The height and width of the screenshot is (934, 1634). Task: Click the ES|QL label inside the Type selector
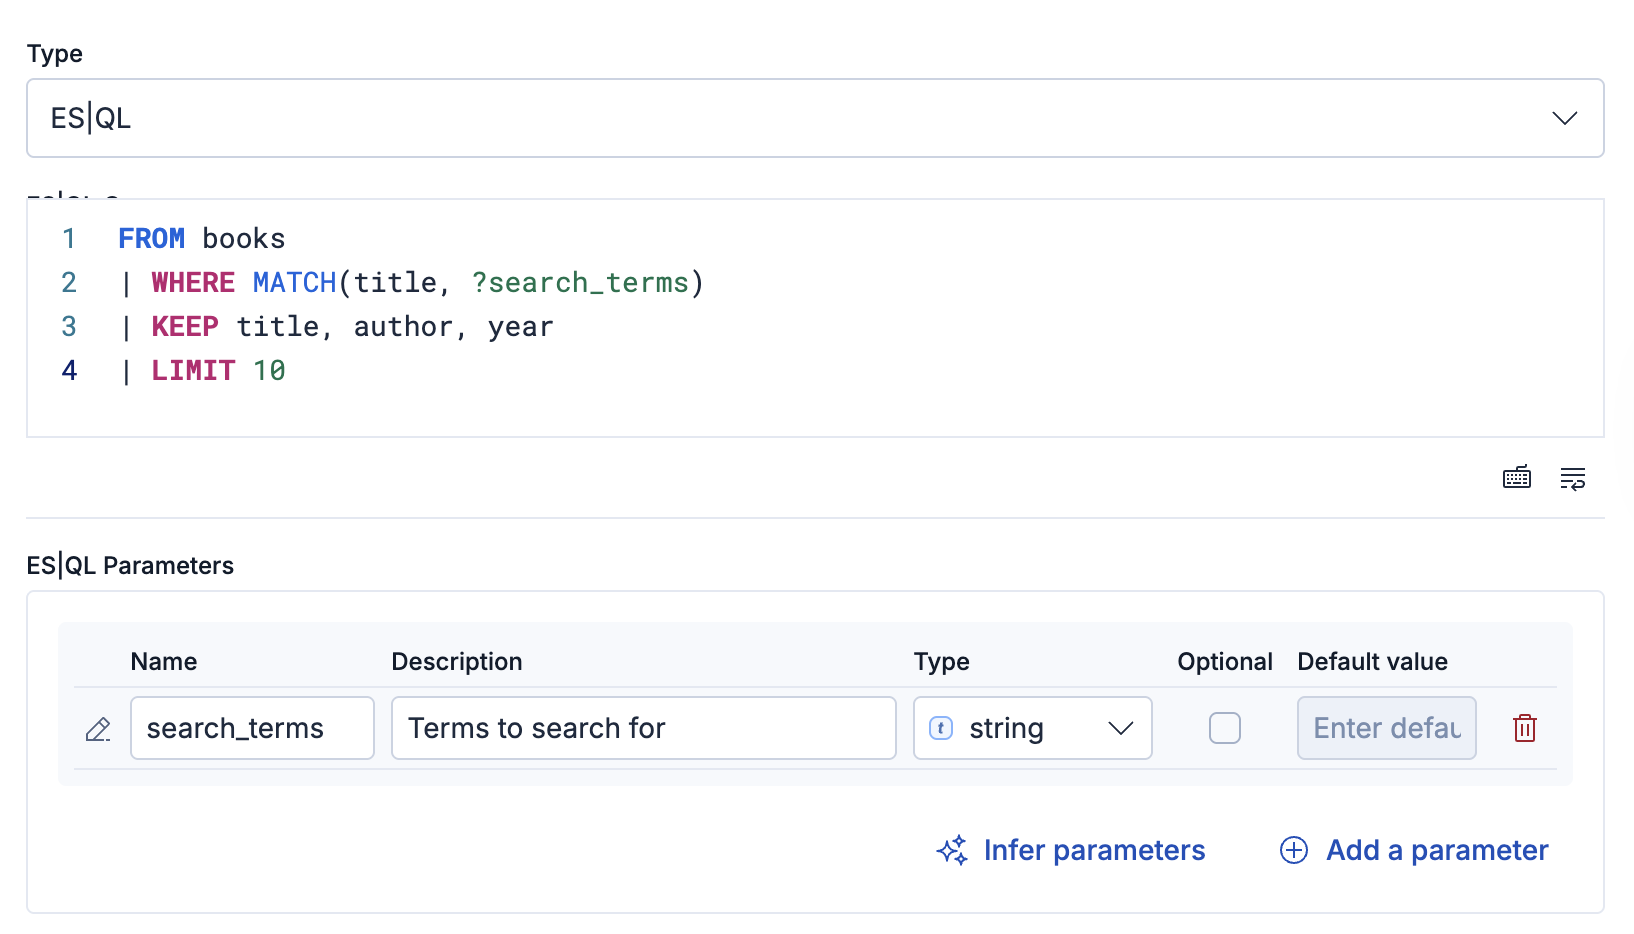pyautogui.click(x=90, y=118)
